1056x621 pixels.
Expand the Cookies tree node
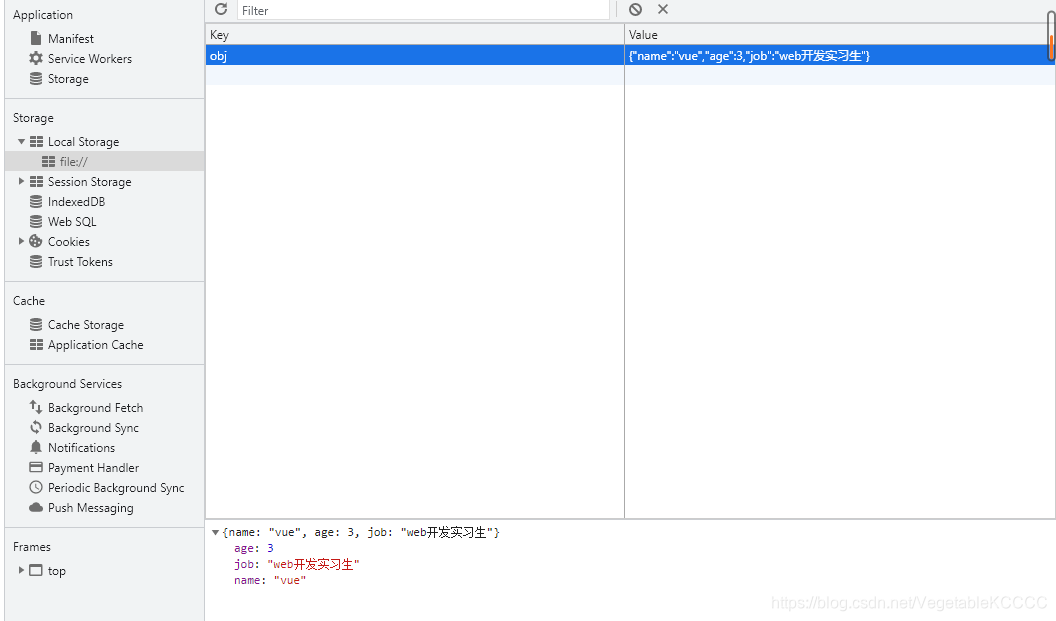[x=21, y=241]
